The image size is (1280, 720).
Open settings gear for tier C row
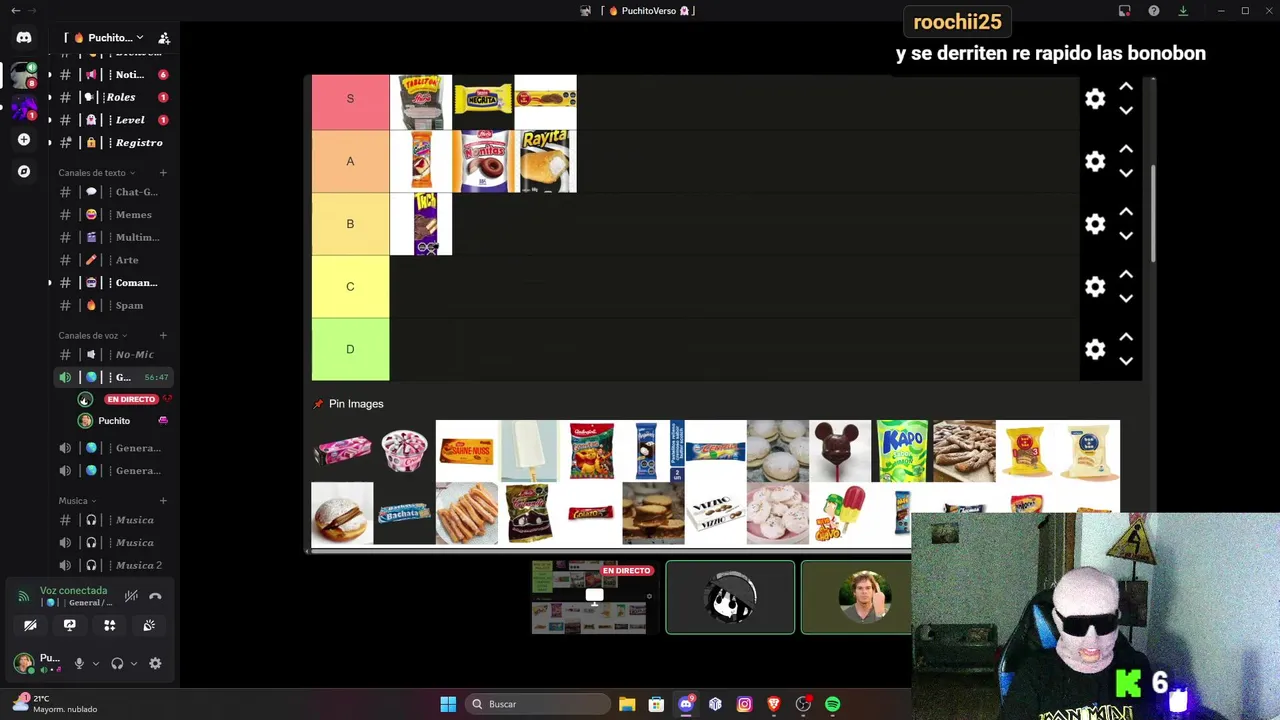[x=1095, y=287]
